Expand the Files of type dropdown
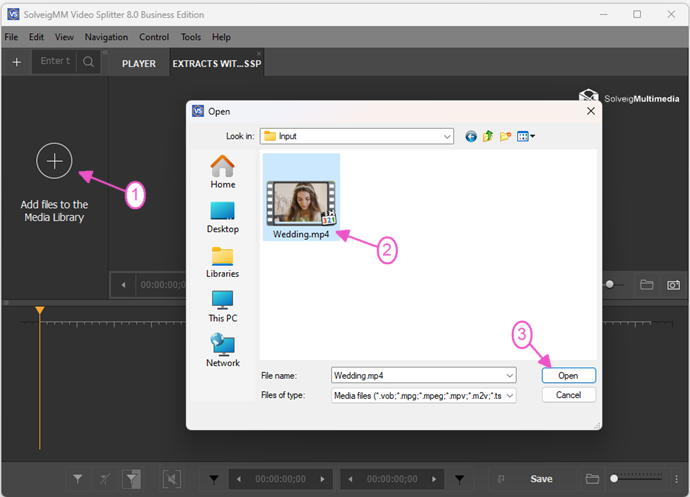This screenshot has height=497, width=690. click(510, 396)
